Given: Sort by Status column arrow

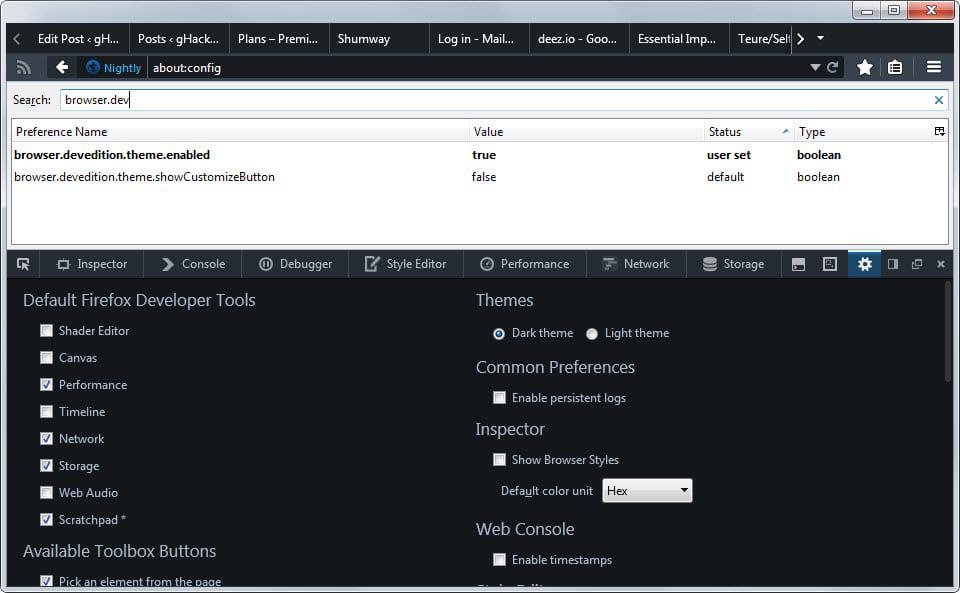Looking at the screenshot, I should pos(786,132).
